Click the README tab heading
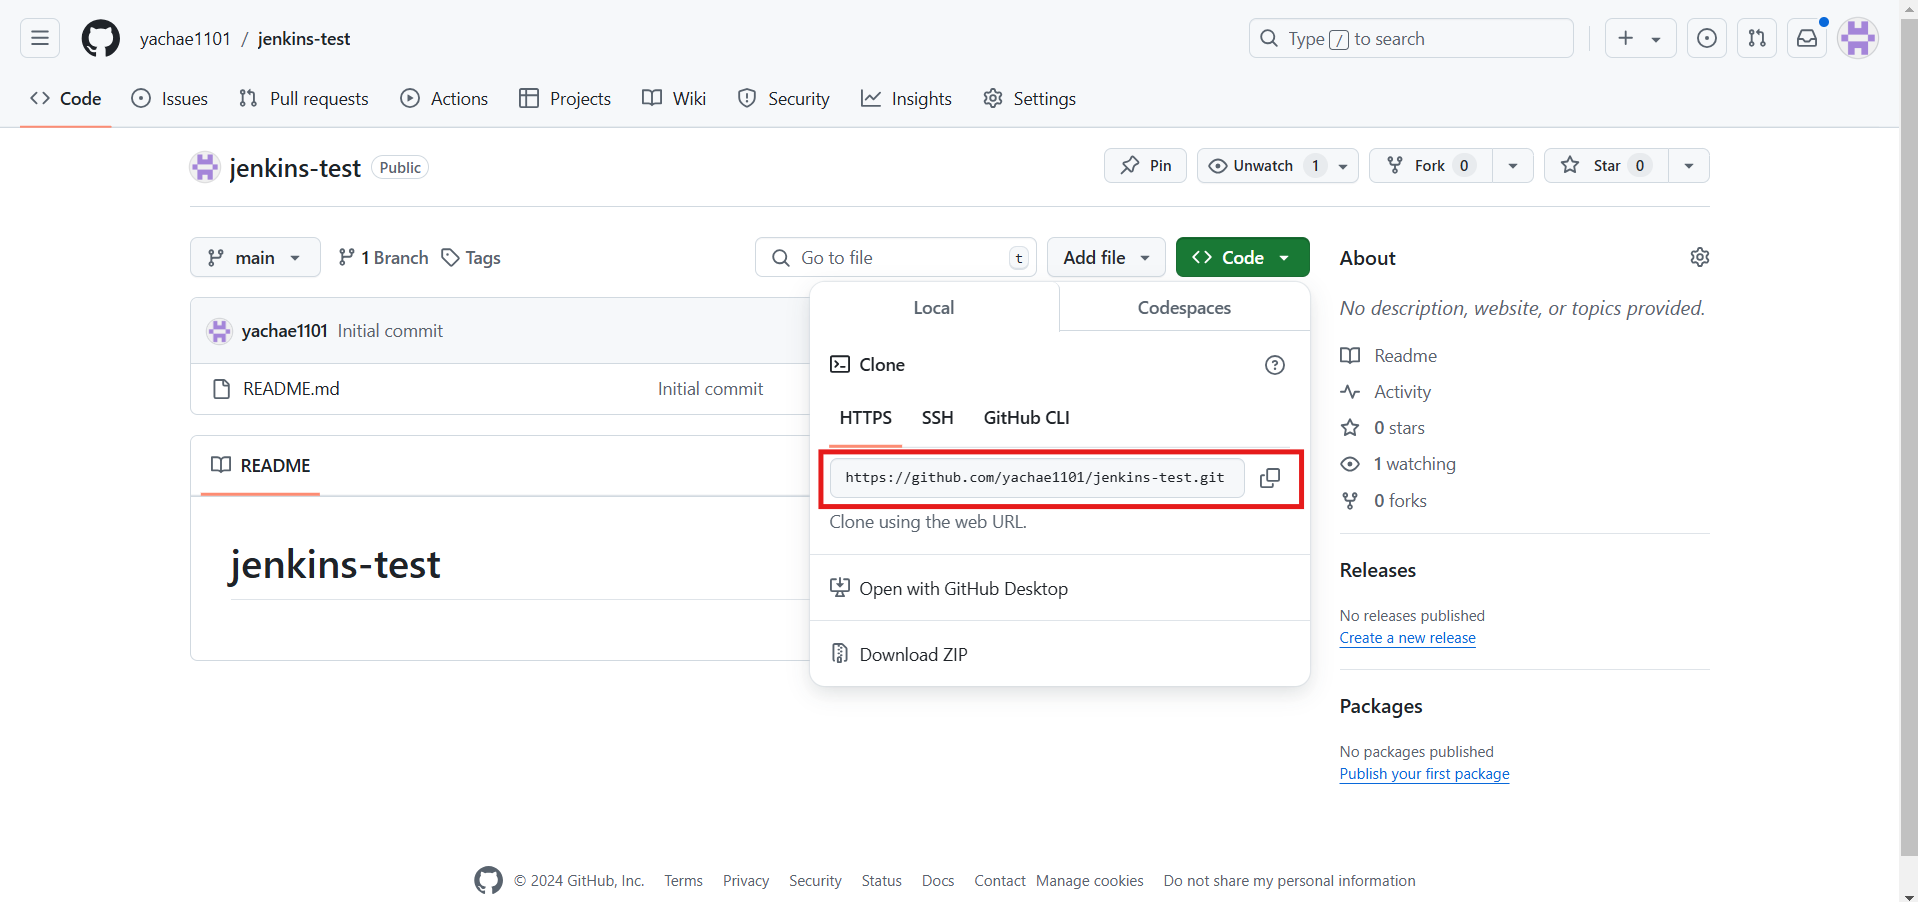Screen dimensions: 1918x902 (260, 465)
